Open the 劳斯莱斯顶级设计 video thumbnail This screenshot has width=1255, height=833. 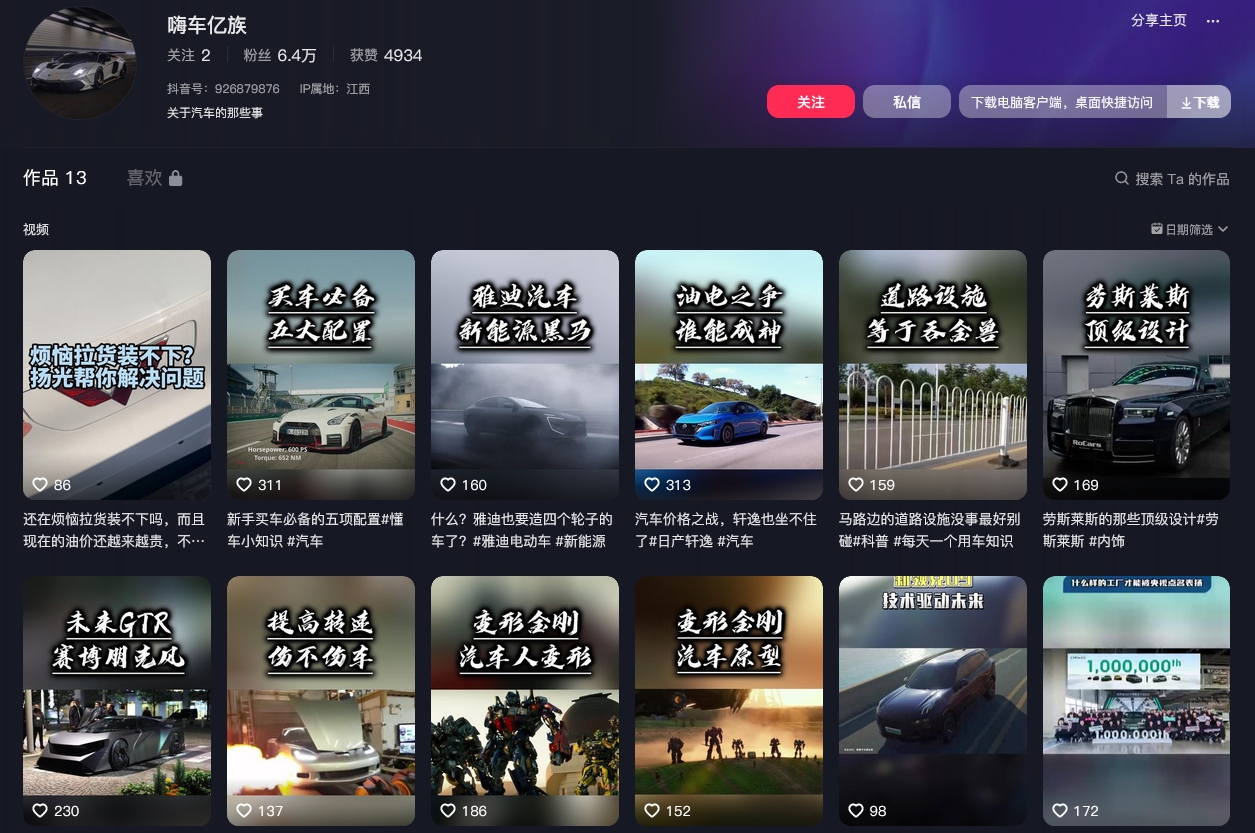point(1137,375)
